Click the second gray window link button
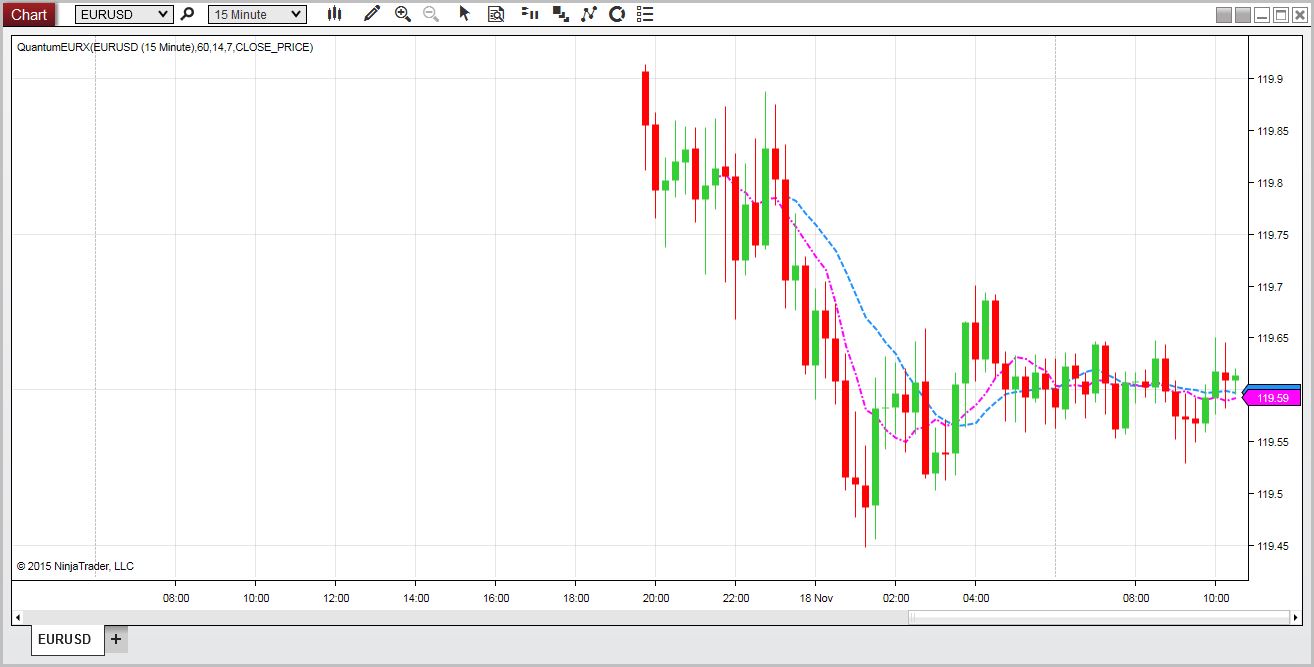Viewport: 1314px width, 667px height. [1243, 15]
